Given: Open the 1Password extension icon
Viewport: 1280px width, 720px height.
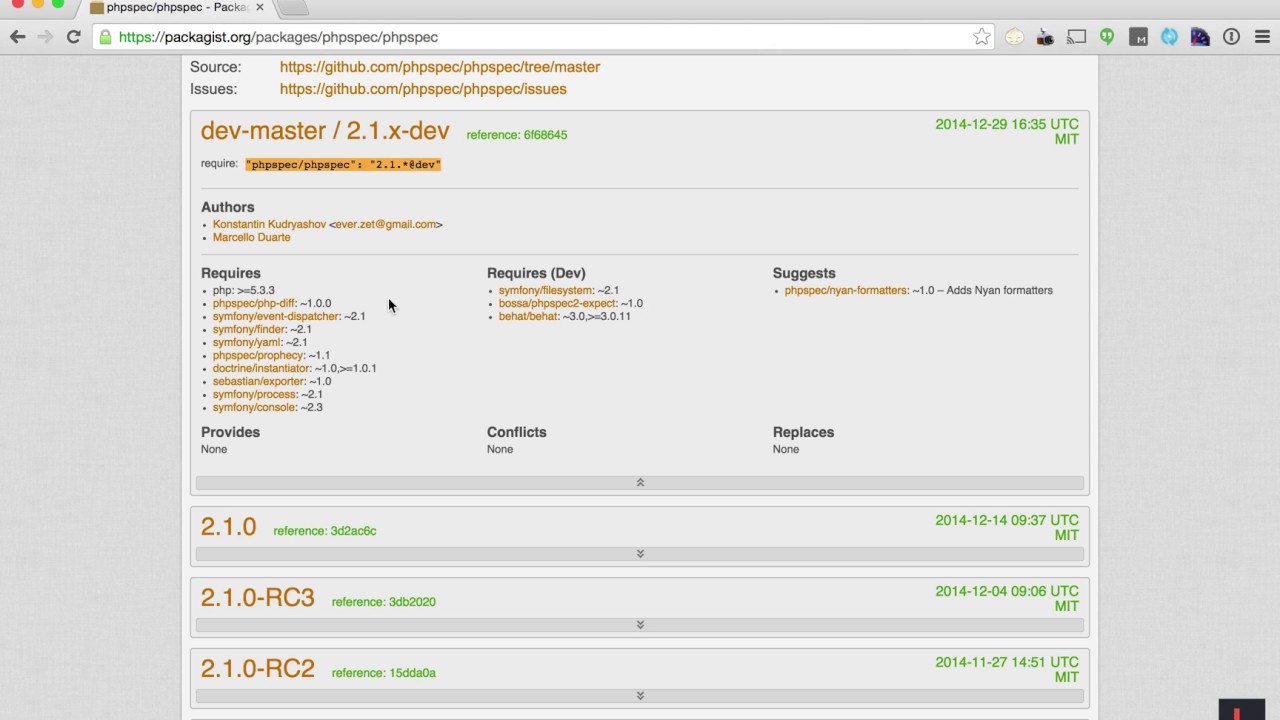Looking at the screenshot, I should (x=1231, y=37).
